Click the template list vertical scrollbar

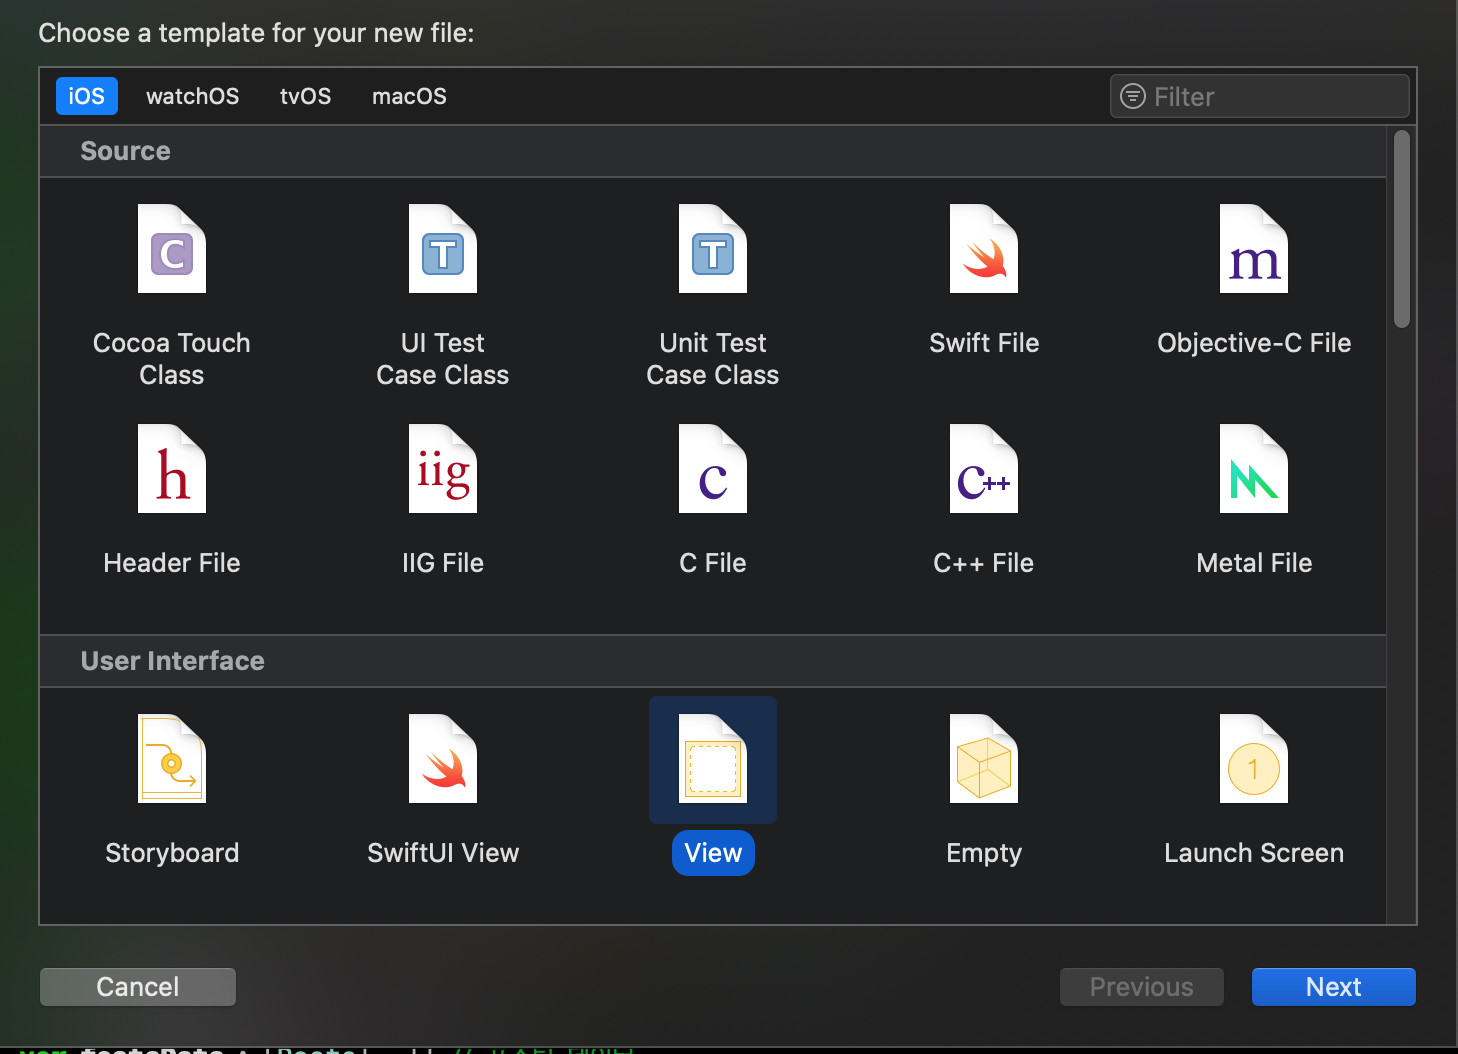coord(1402,229)
